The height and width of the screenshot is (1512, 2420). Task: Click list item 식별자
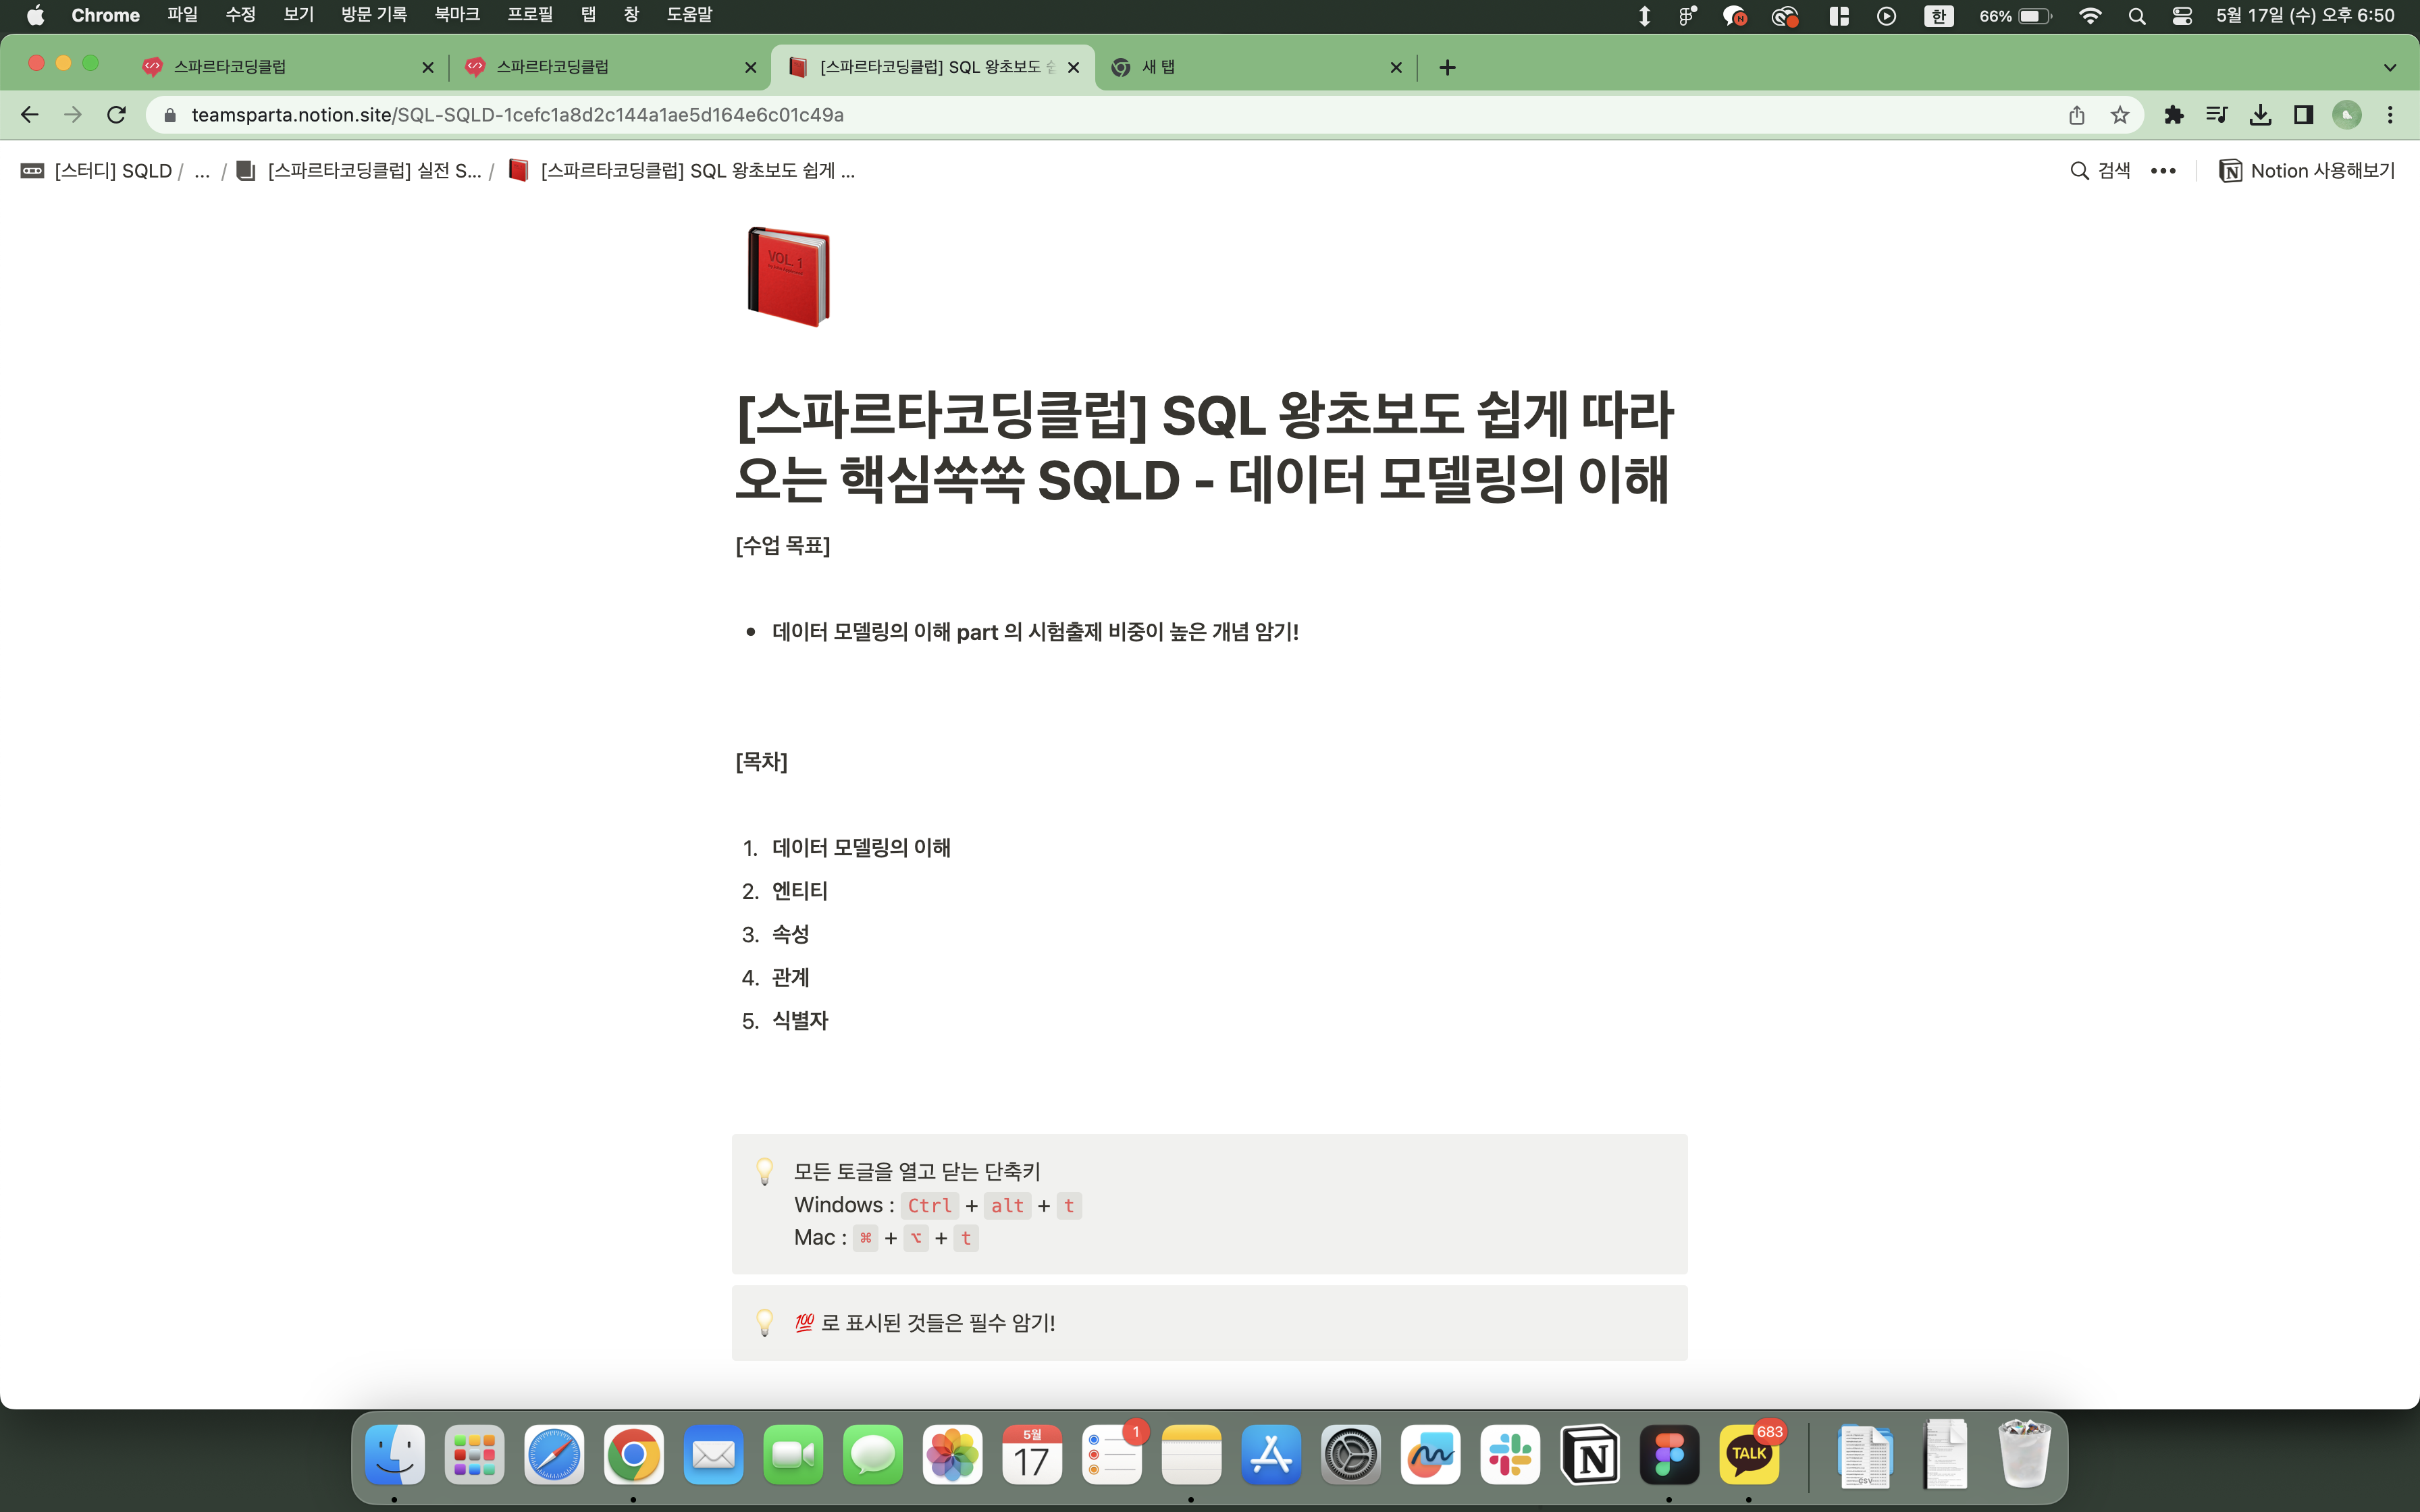pos(800,1021)
